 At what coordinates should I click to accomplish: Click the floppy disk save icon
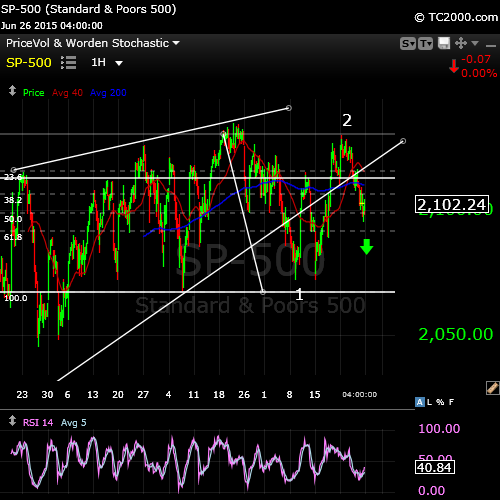point(444,43)
